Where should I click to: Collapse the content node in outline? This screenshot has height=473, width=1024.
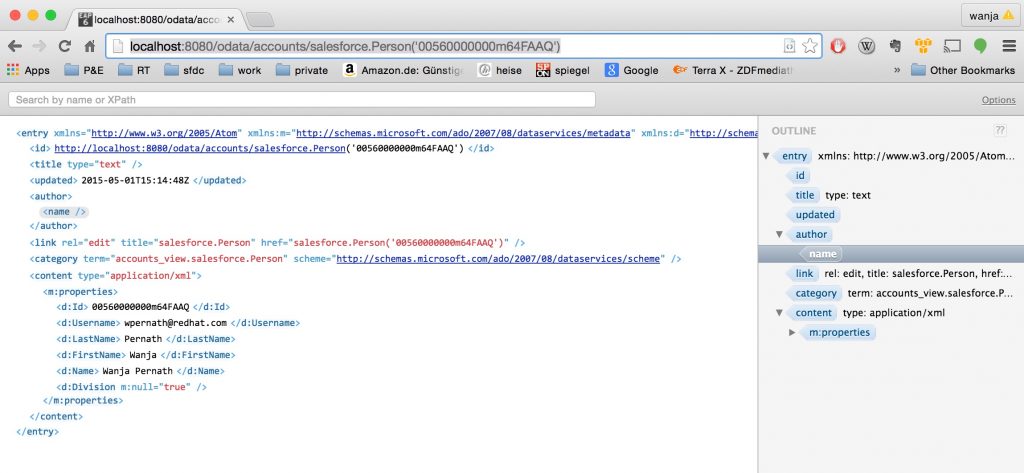pos(778,312)
